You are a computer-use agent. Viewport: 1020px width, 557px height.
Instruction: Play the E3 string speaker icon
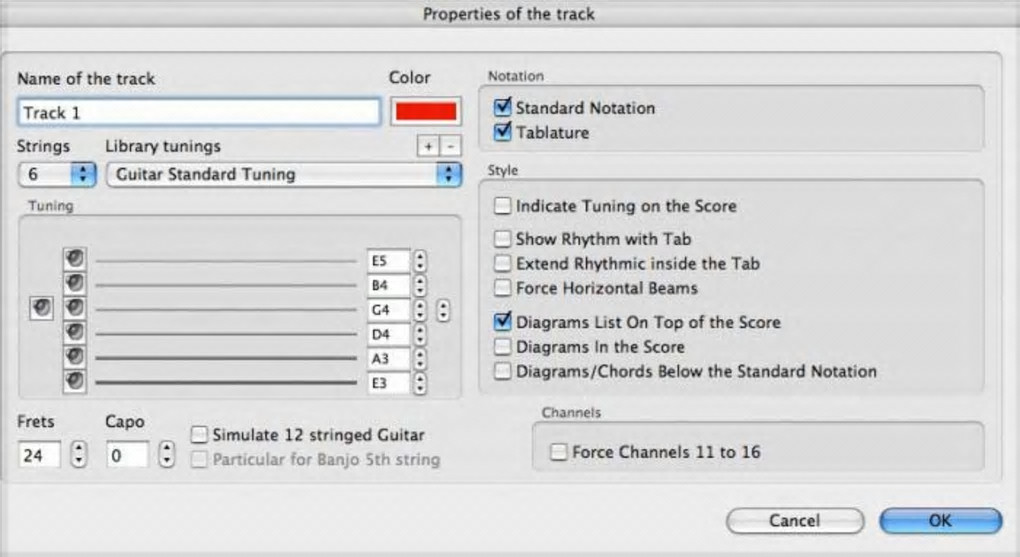[x=75, y=381]
